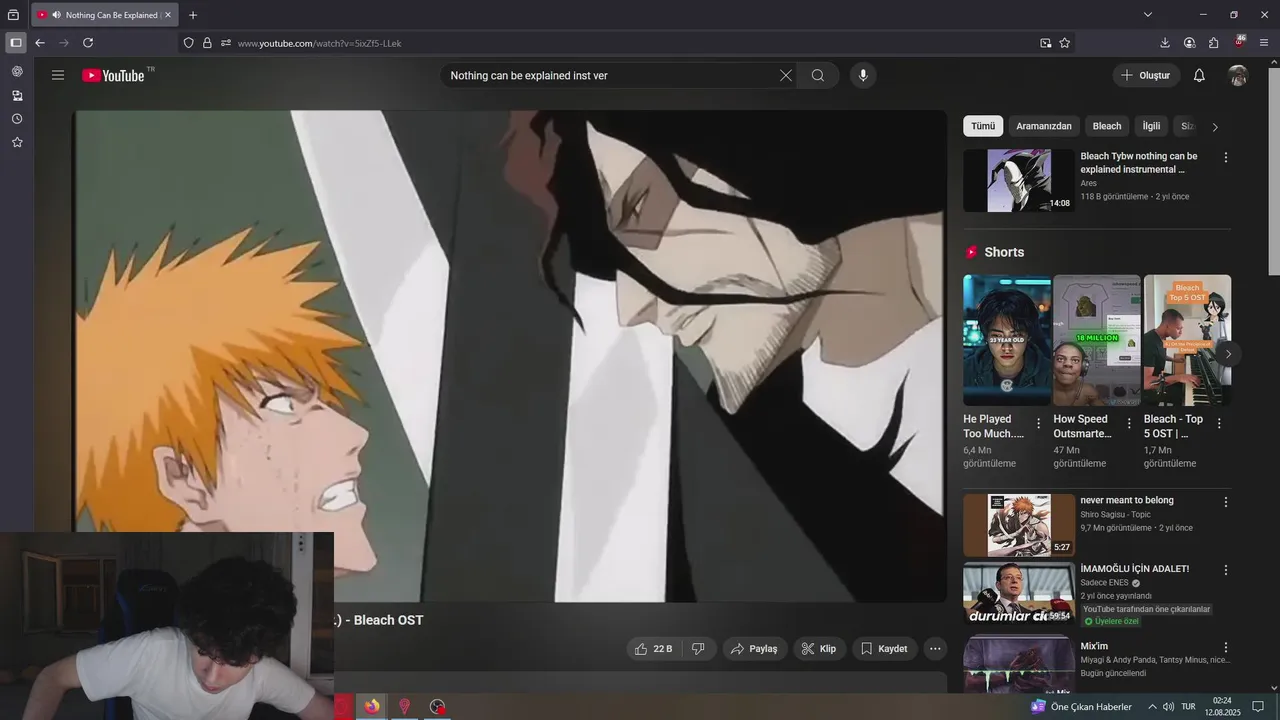
Task: Like the video (22 B)
Action: [x=653, y=649]
